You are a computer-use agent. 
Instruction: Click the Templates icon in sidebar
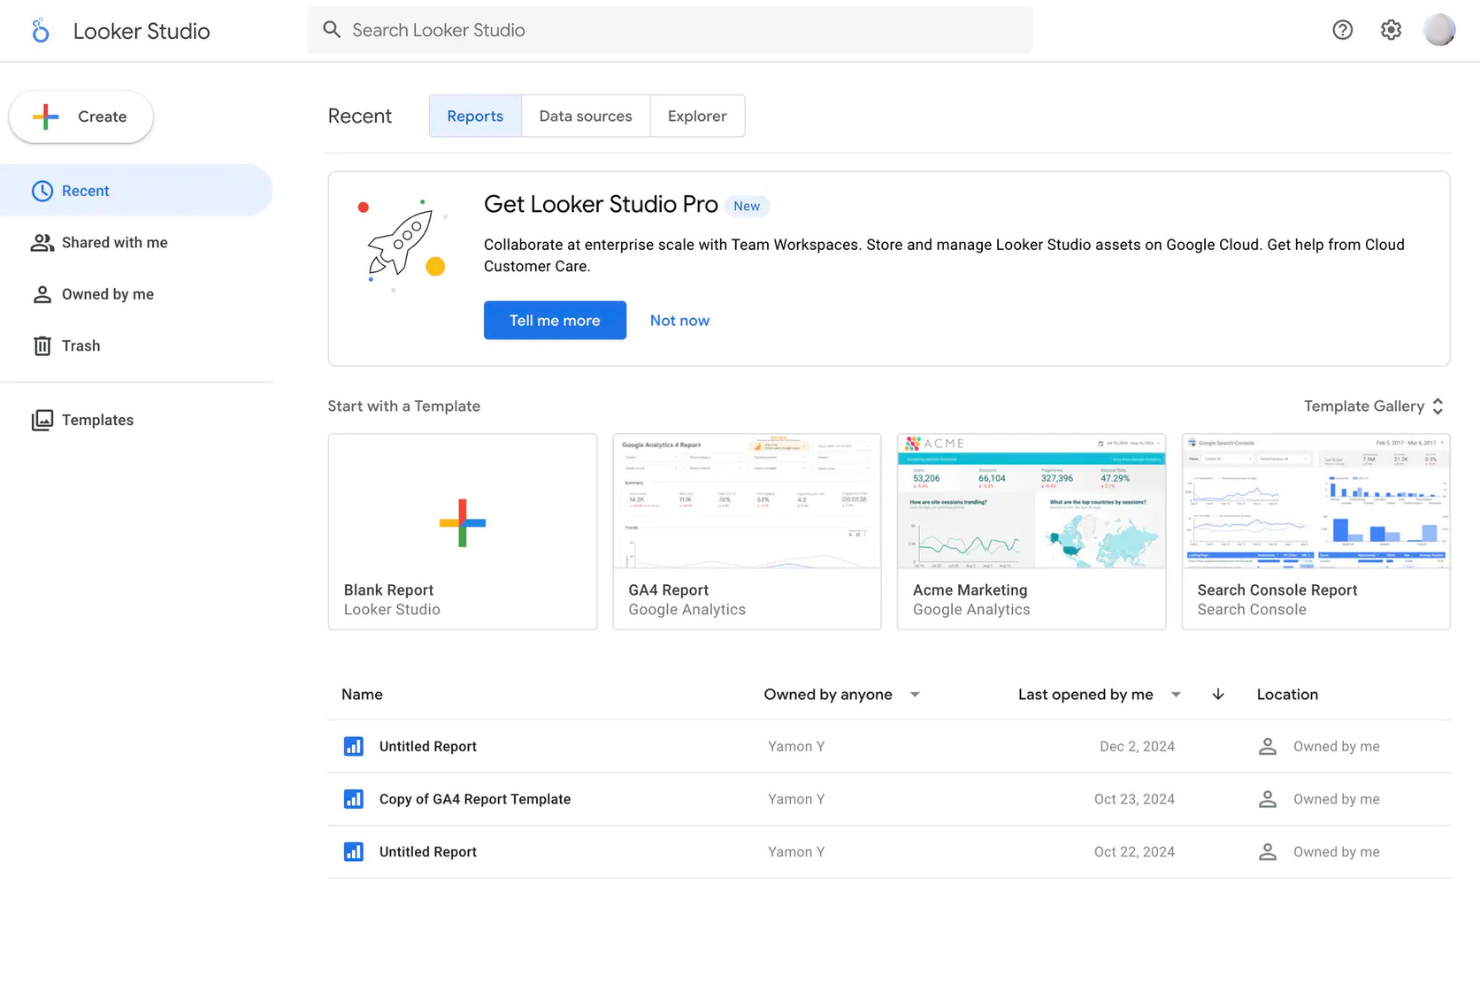[x=42, y=419]
